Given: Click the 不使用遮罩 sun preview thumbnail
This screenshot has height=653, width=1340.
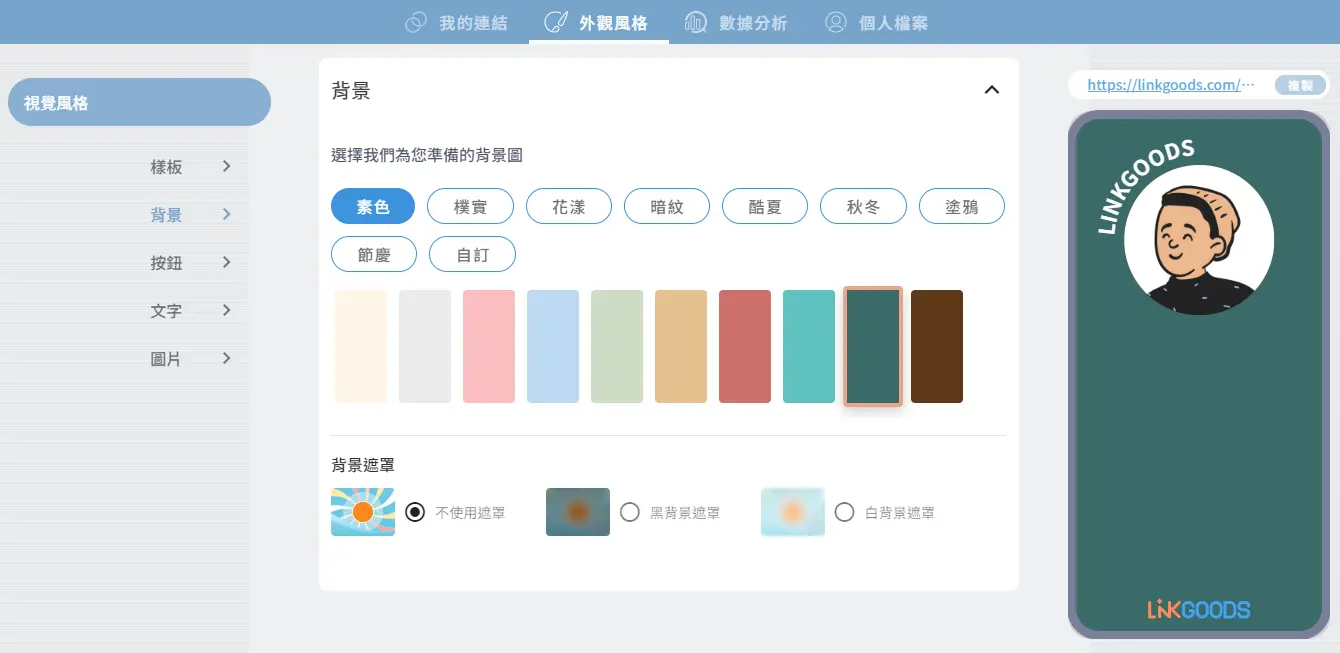Looking at the screenshot, I should click(x=363, y=512).
